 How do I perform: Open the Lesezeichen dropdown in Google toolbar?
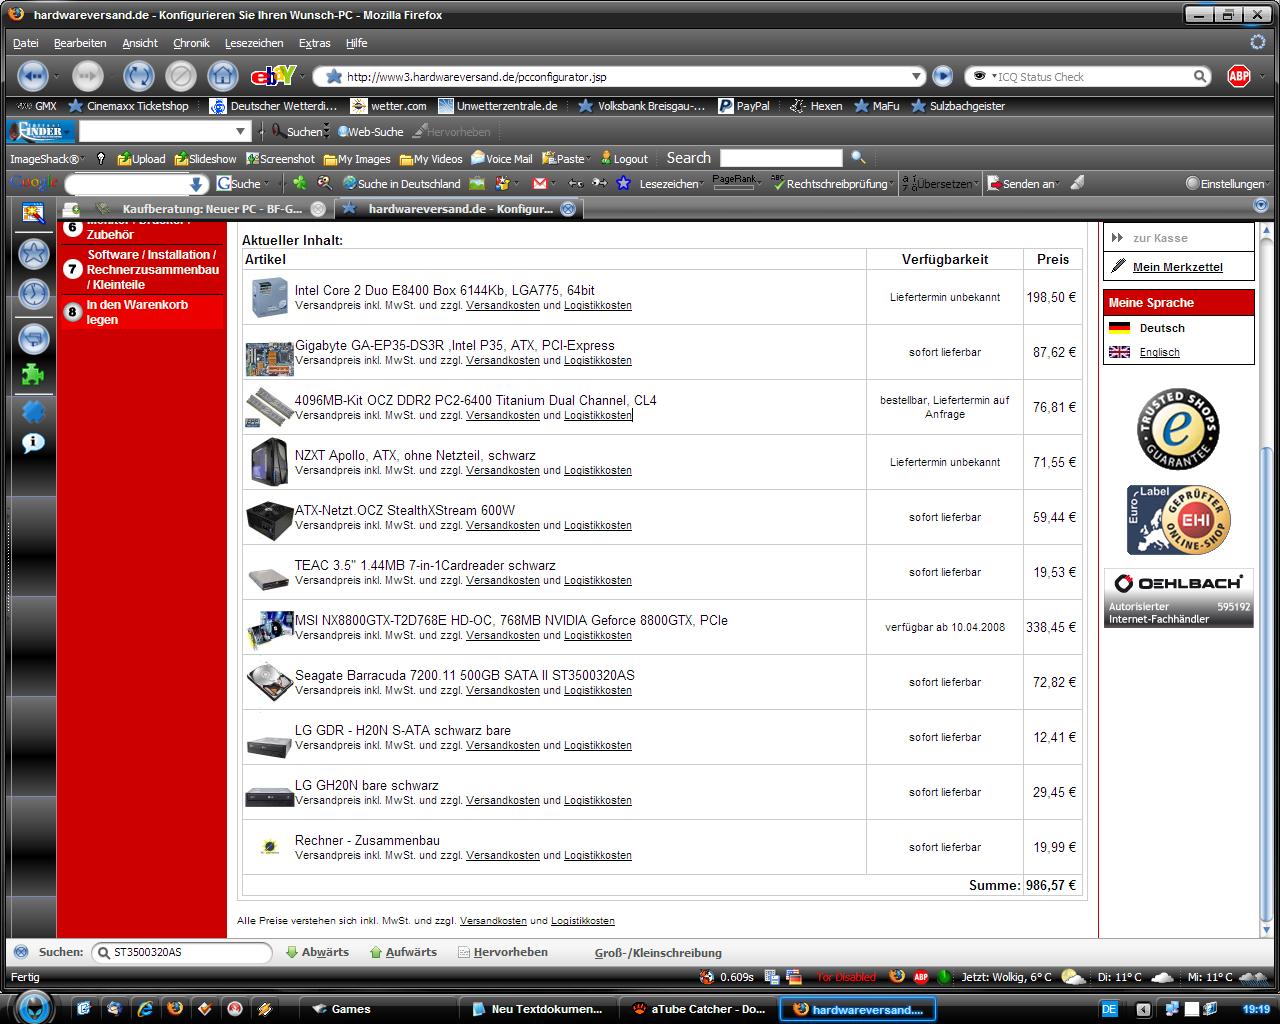671,183
